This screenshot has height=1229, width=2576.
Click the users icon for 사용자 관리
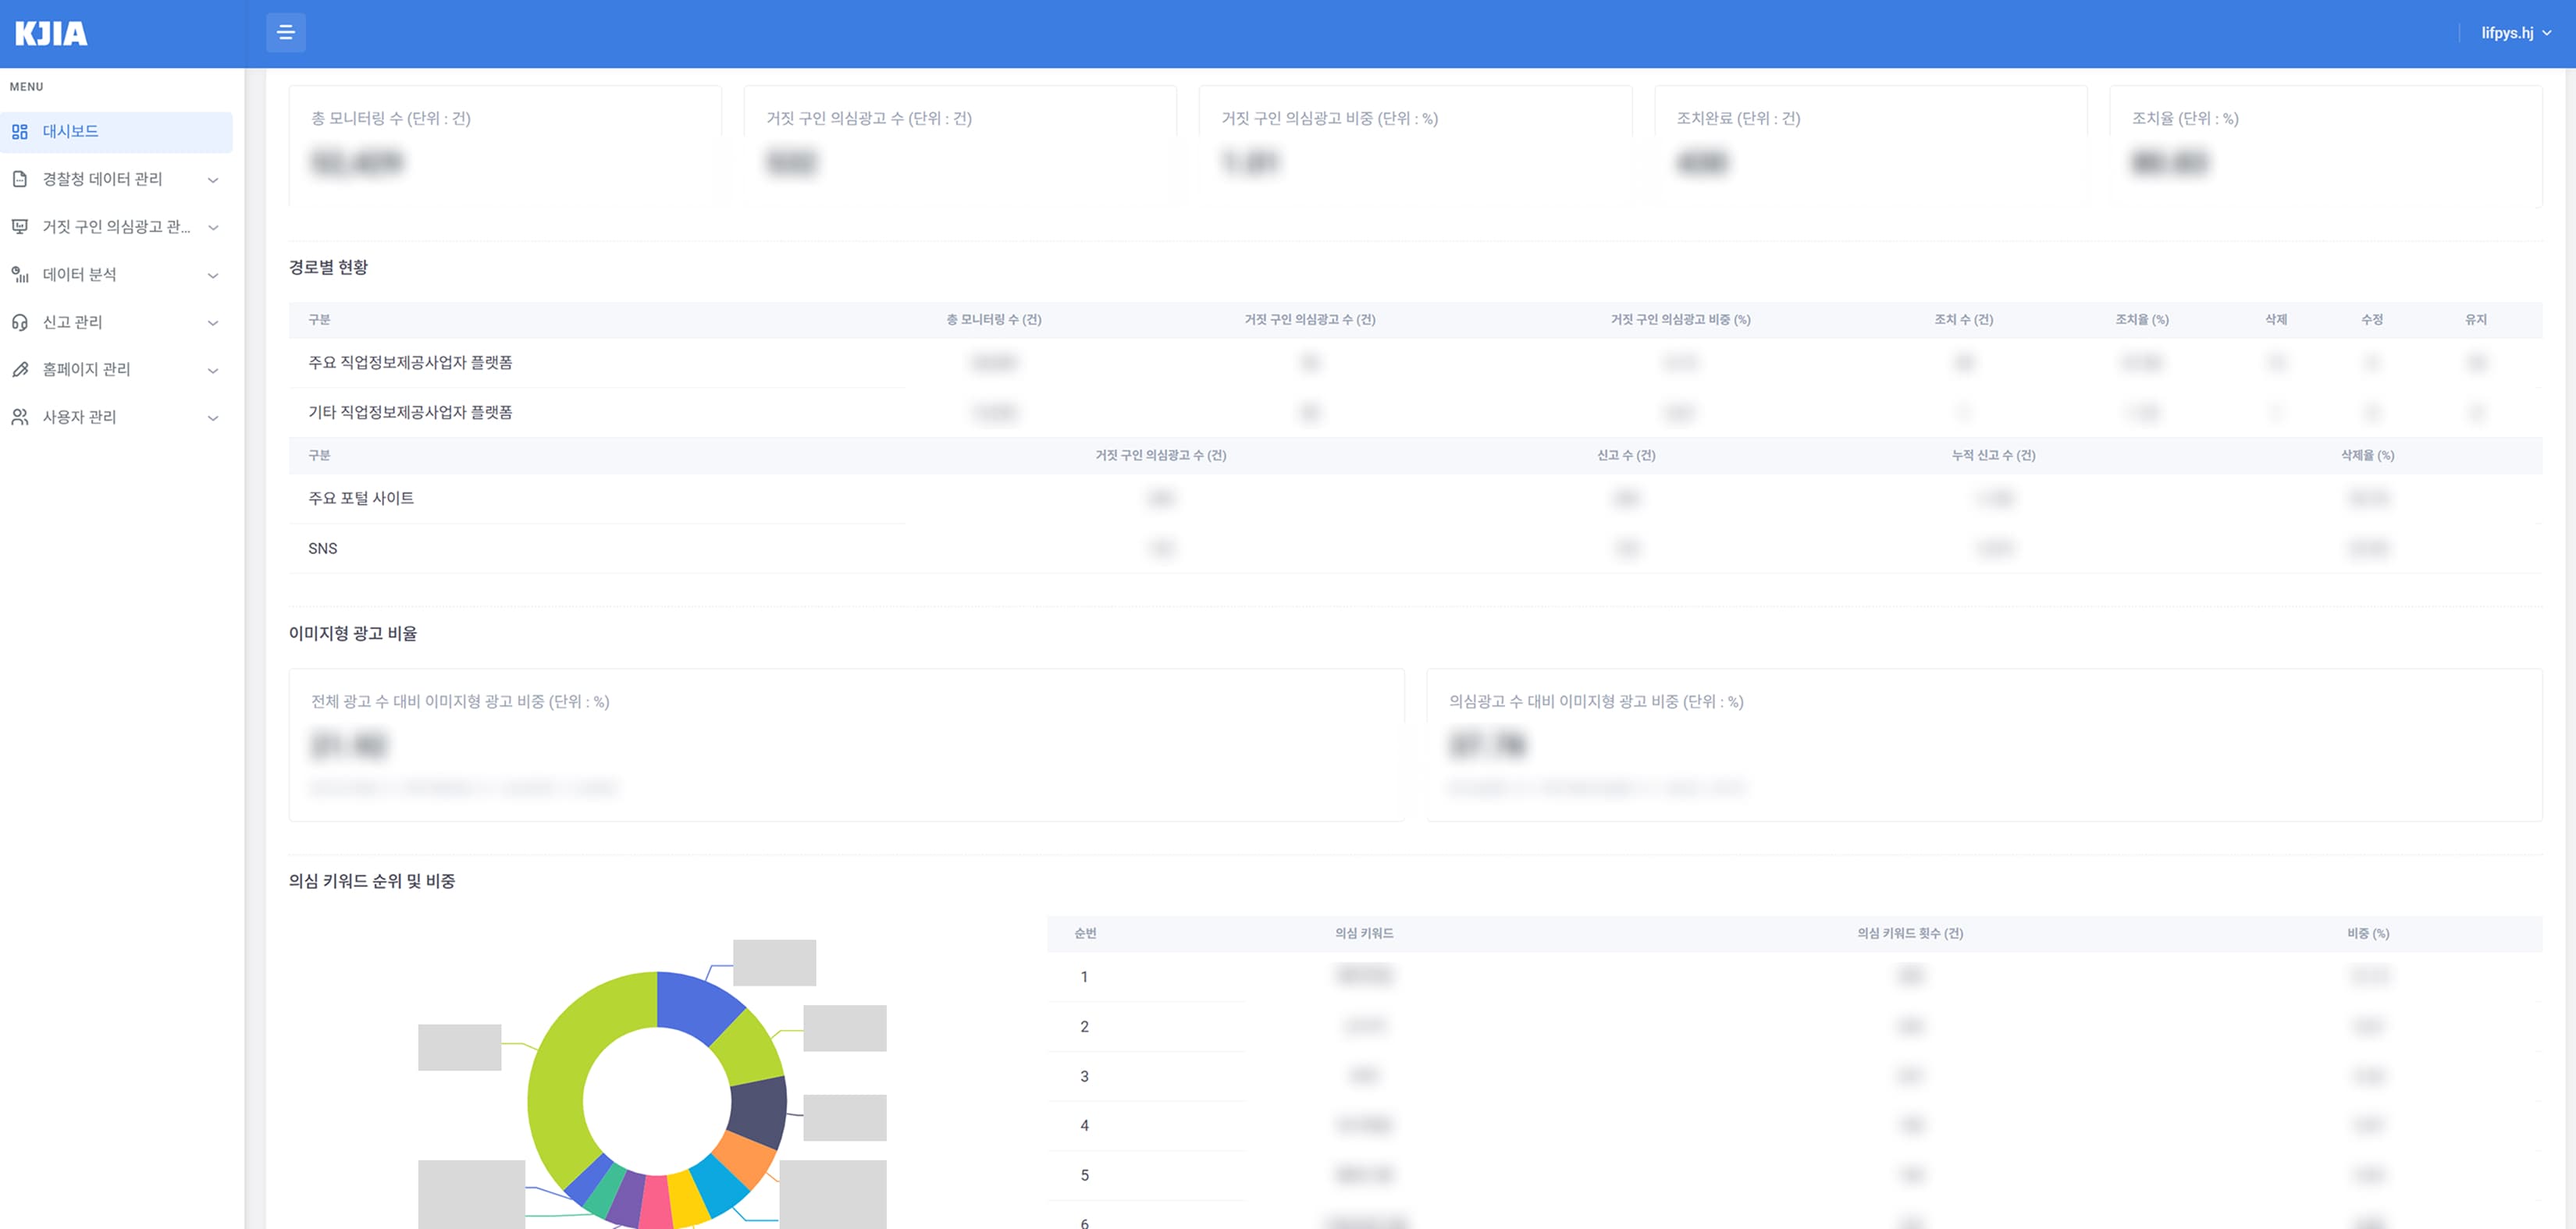click(20, 417)
